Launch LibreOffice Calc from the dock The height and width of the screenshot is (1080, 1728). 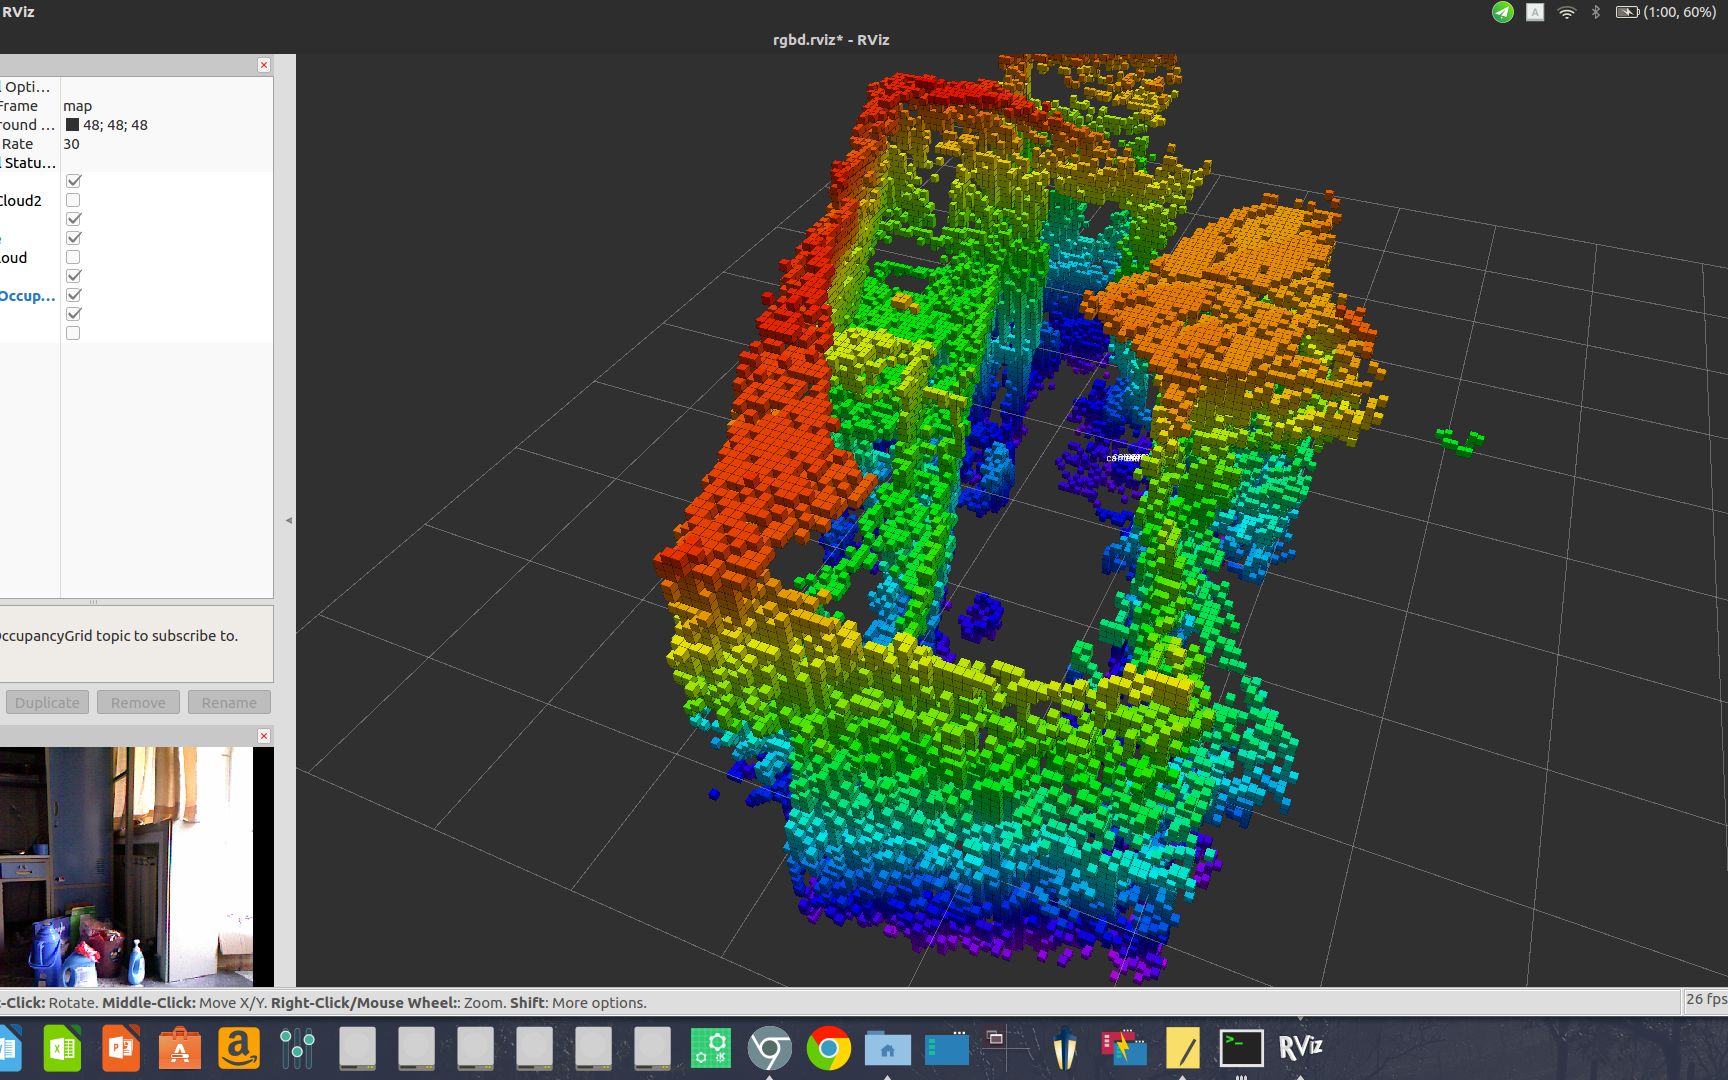click(62, 1048)
